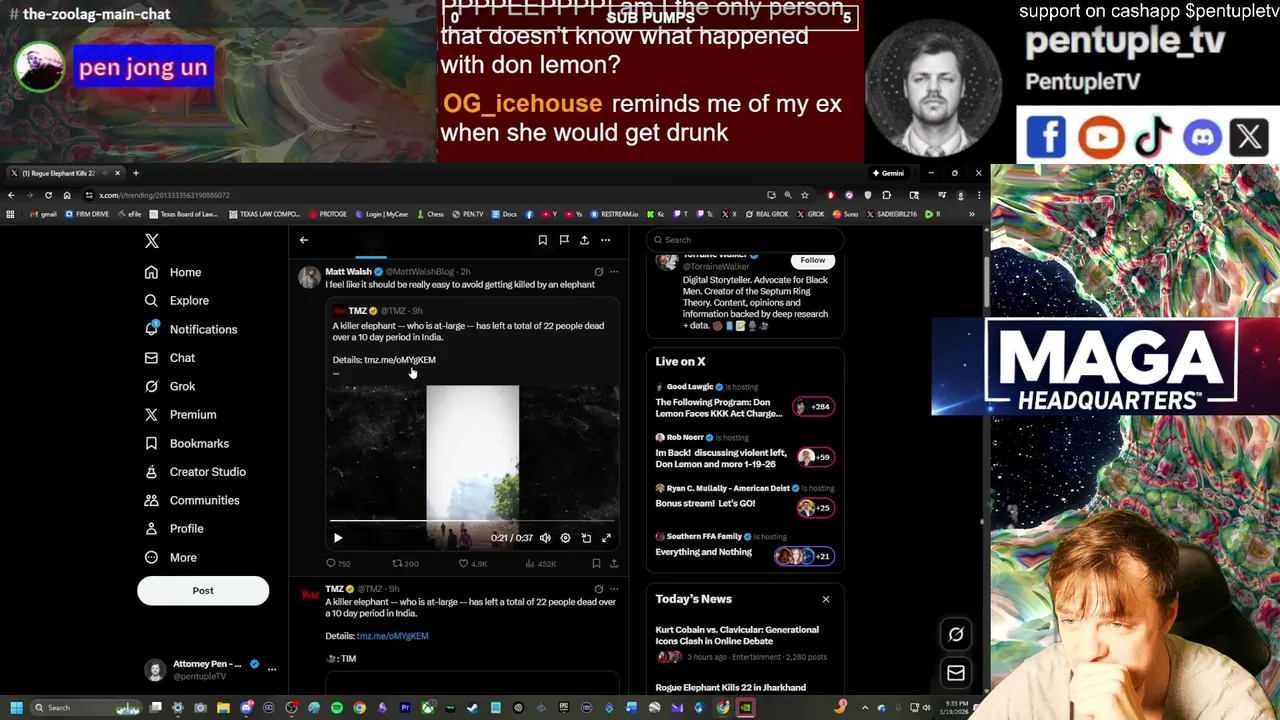Image resolution: width=1280 pixels, height=720 pixels.
Task: Open Chrome extensions puzzle icon
Action: (886, 195)
